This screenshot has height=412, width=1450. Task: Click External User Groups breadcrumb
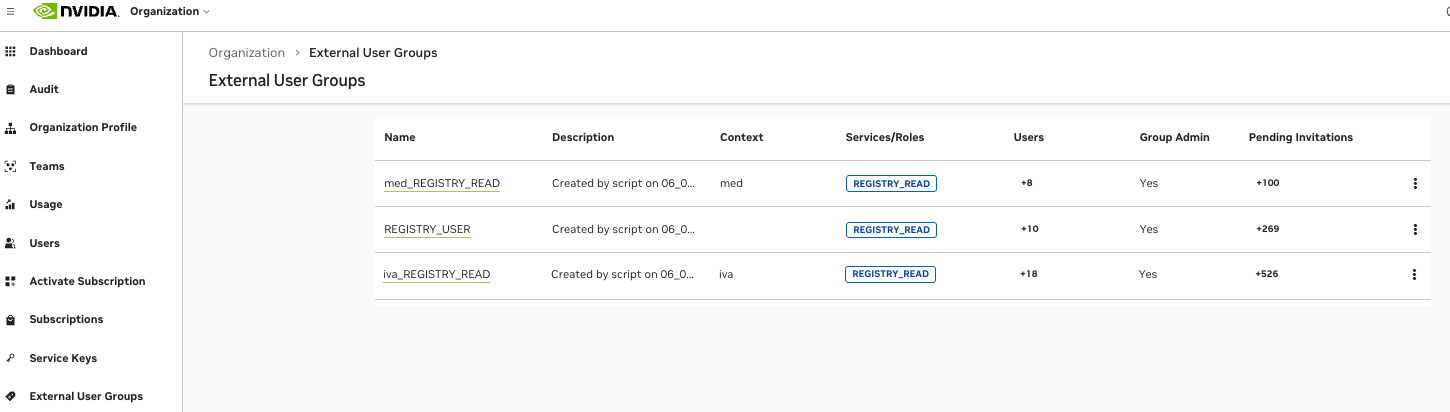pos(373,52)
